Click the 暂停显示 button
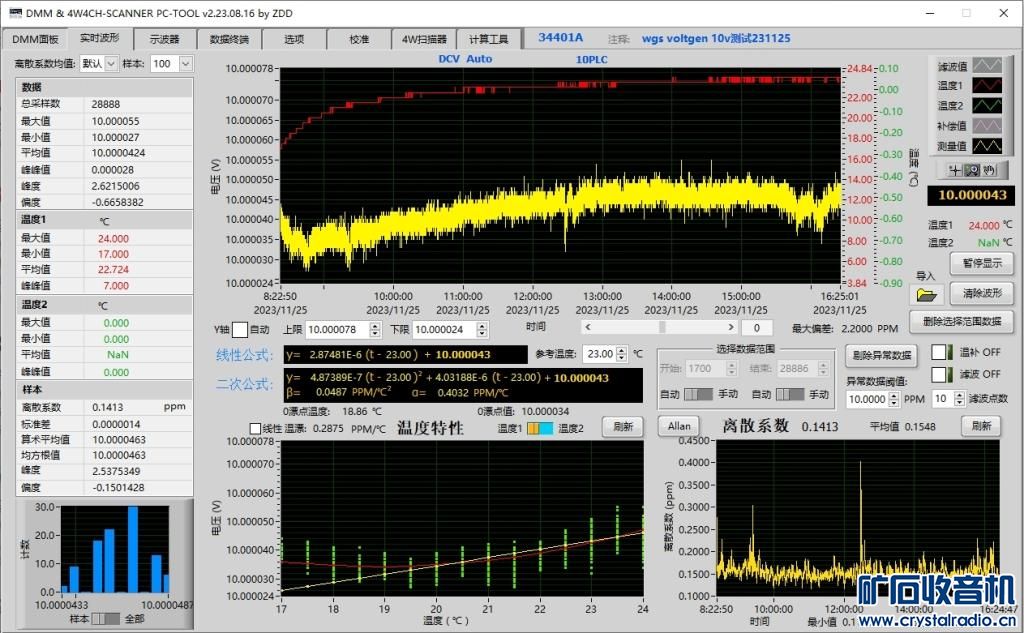Image resolution: width=1024 pixels, height=633 pixels. 981,264
